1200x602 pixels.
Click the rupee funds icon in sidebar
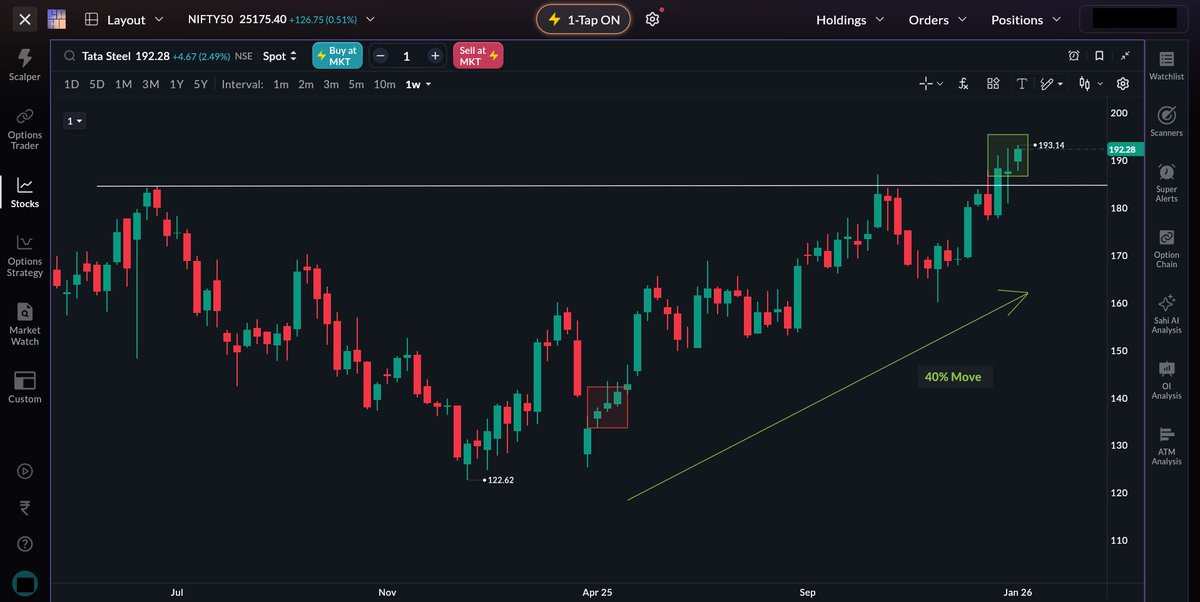(25, 508)
